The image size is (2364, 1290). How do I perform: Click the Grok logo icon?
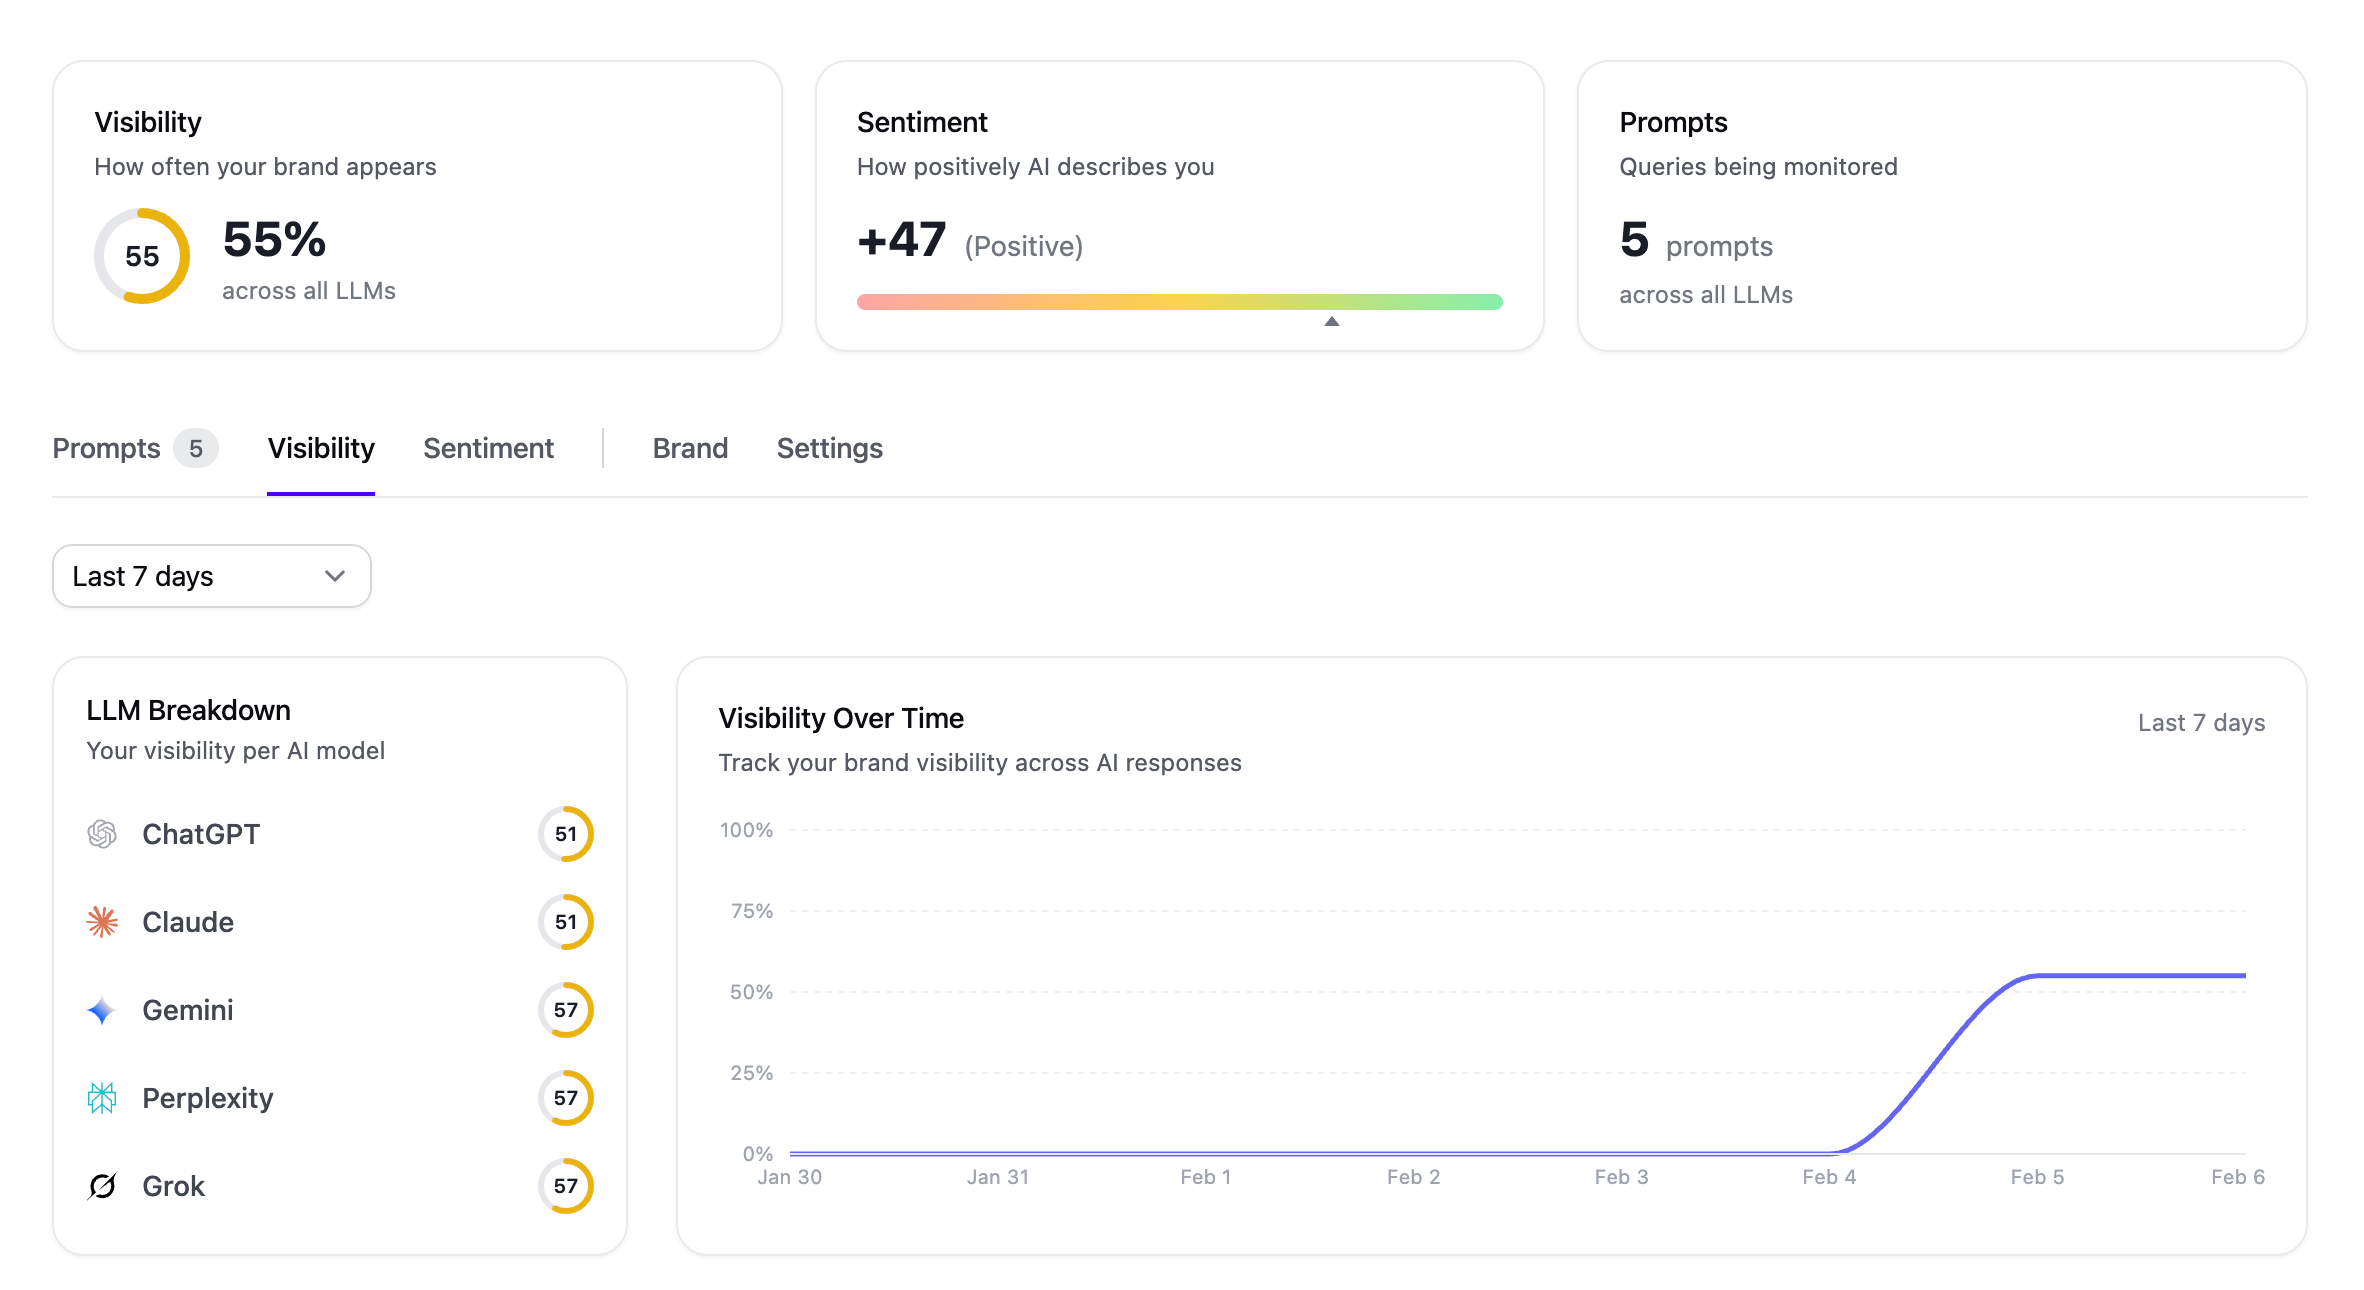(x=102, y=1186)
